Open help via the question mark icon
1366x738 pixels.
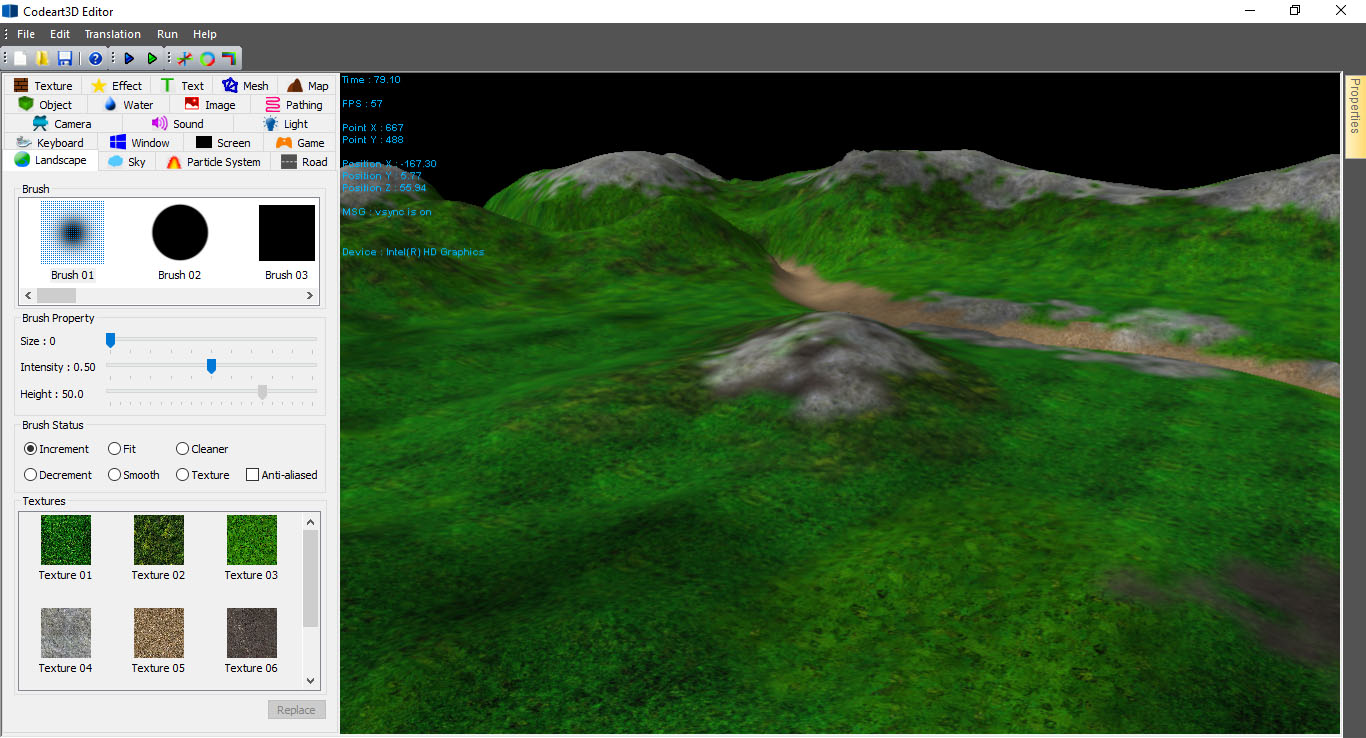[x=95, y=59]
